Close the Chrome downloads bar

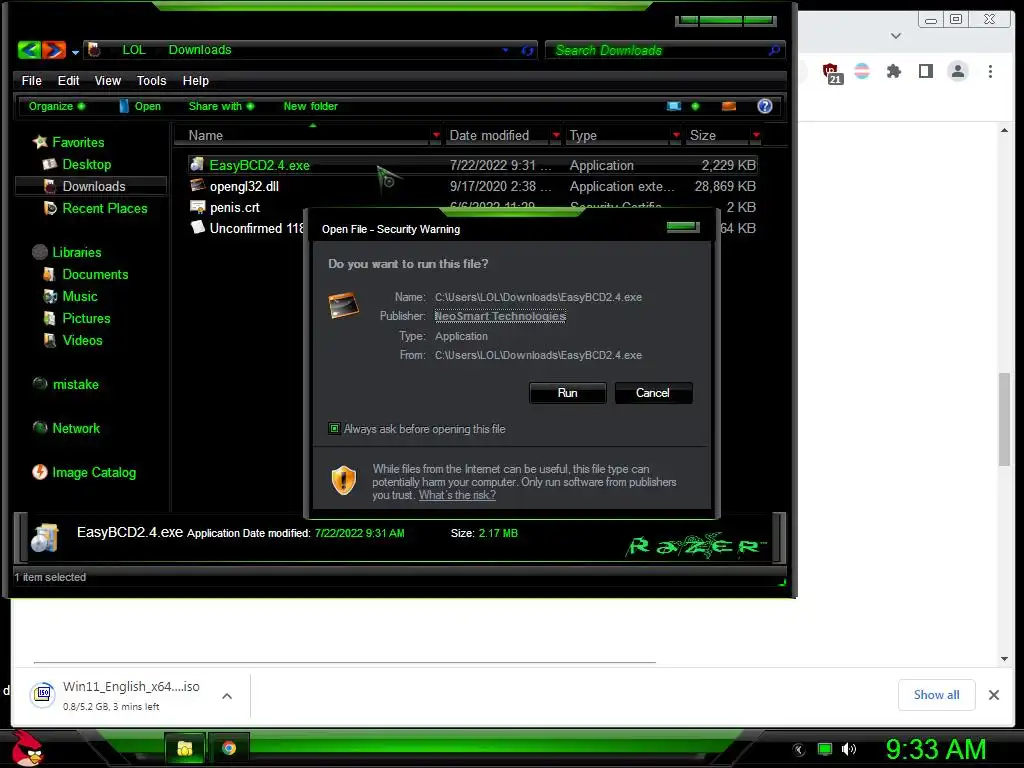tap(994, 695)
